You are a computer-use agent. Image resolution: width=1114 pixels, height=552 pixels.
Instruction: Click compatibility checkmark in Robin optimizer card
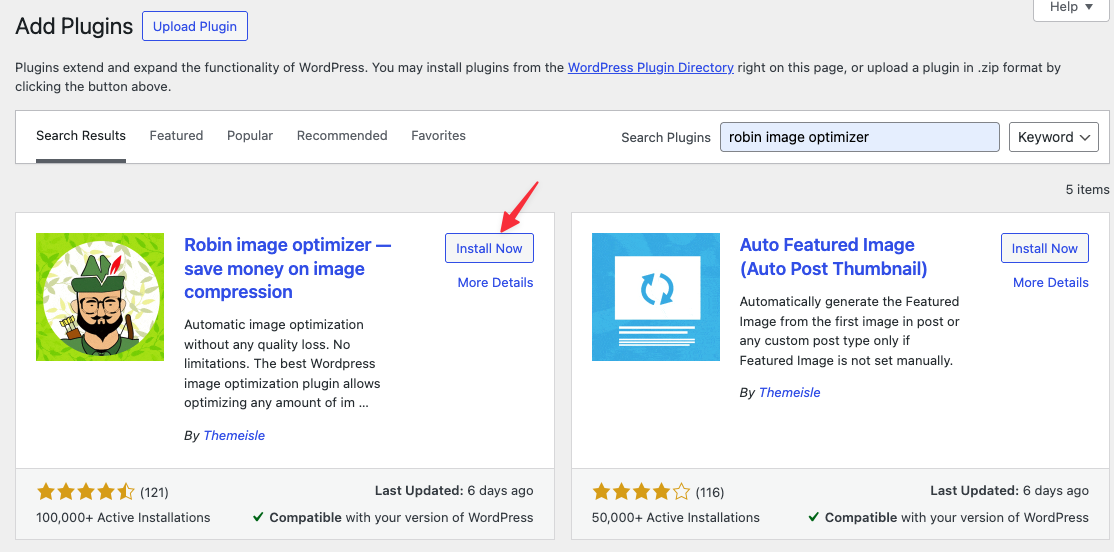click(259, 517)
